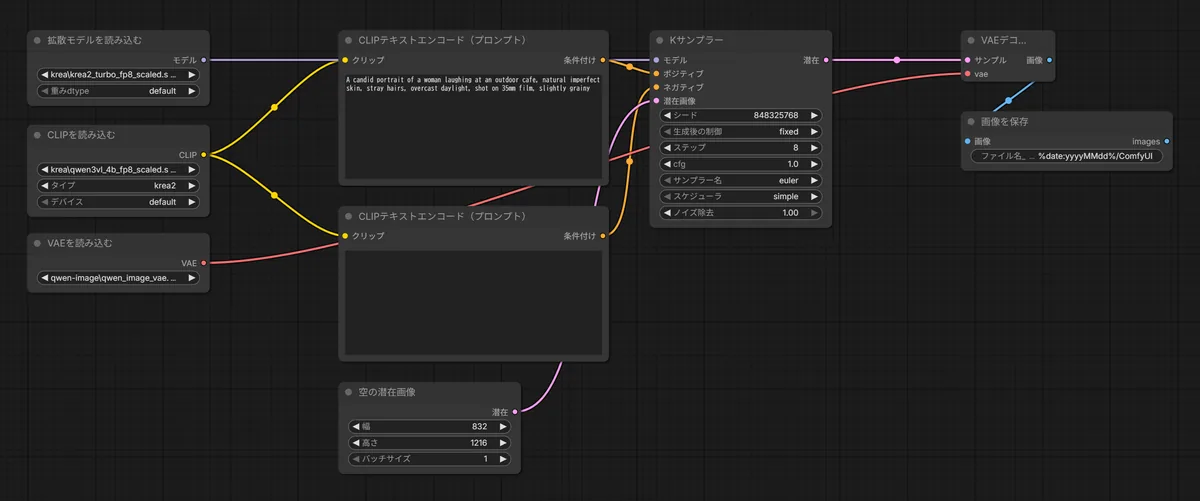This screenshot has width=1200, height=501.
Task: Click the モデル input port on Kサンプラー
Action: tap(656, 60)
